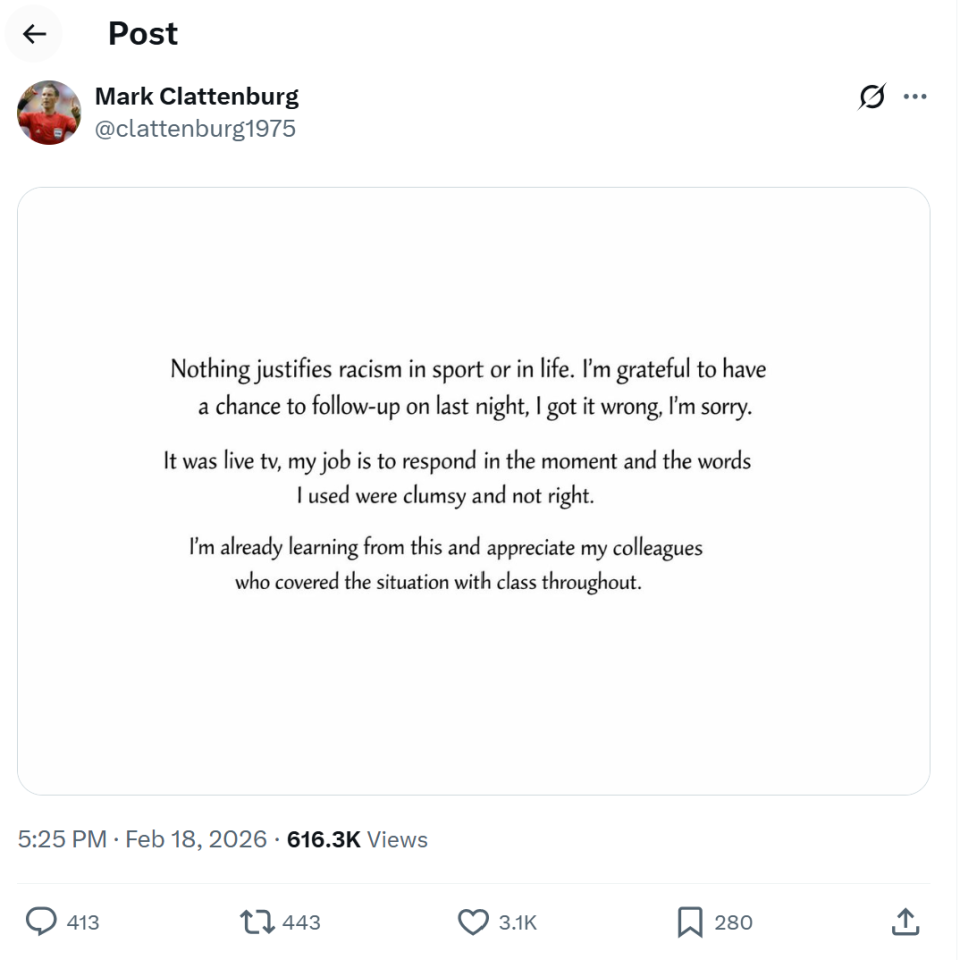Viewport: 960px width, 960px height.
Task: Open the three-dot More options menu
Action: point(915,97)
